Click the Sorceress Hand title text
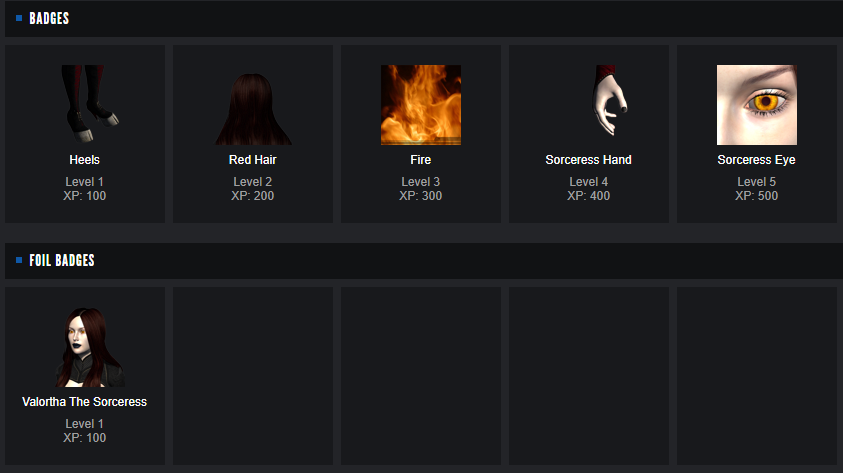 coord(589,160)
